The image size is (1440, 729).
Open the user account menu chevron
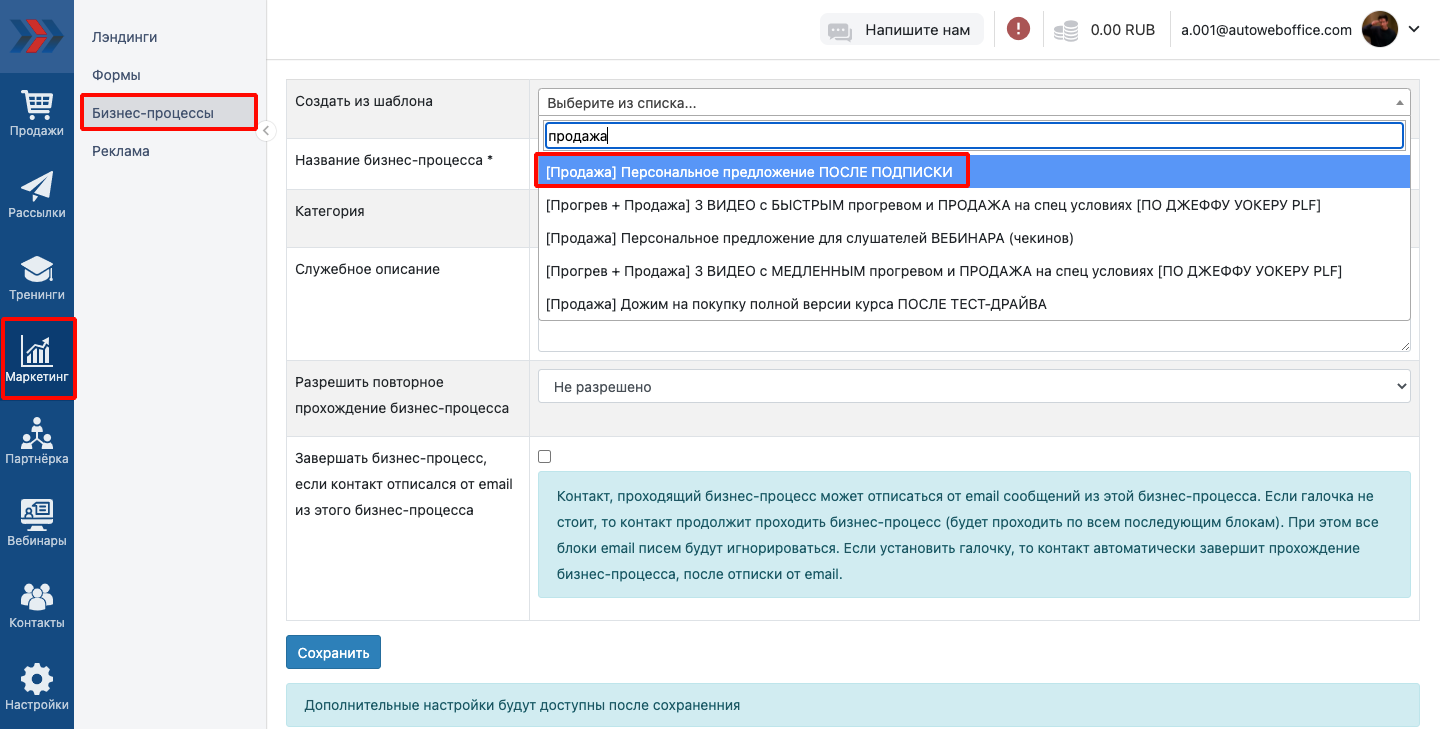(x=1414, y=29)
